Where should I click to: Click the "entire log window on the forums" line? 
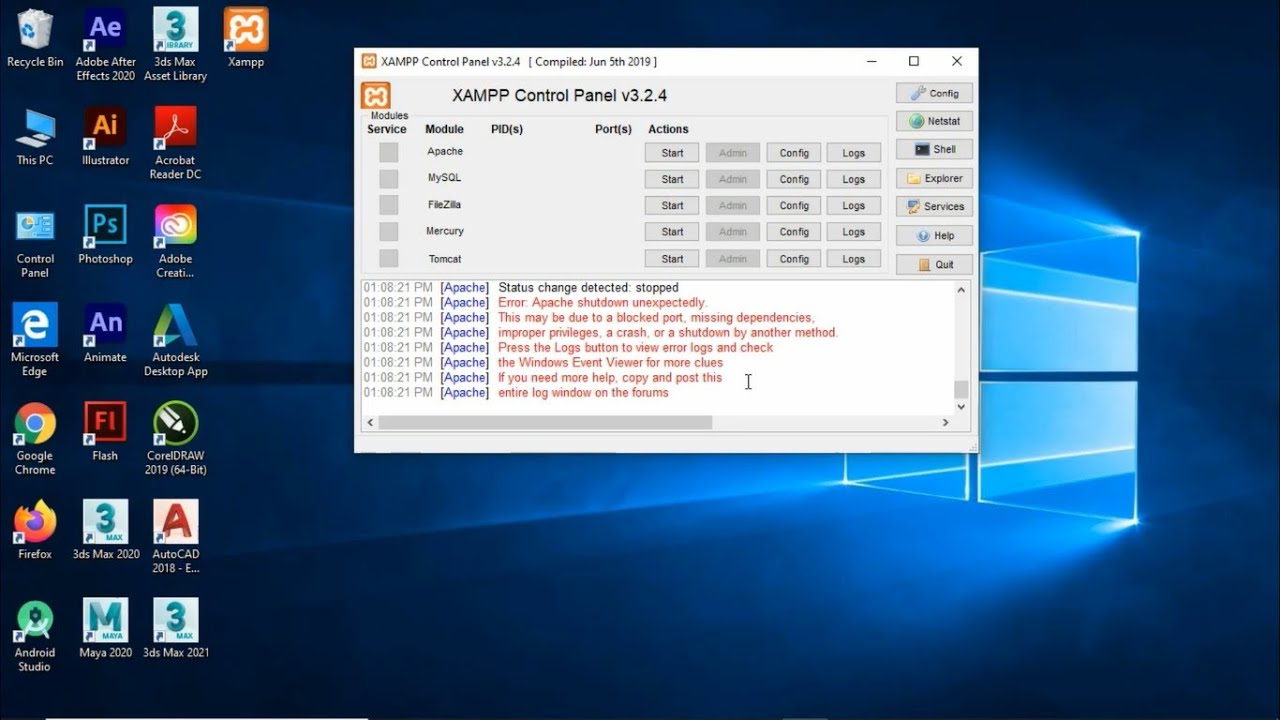[583, 393]
